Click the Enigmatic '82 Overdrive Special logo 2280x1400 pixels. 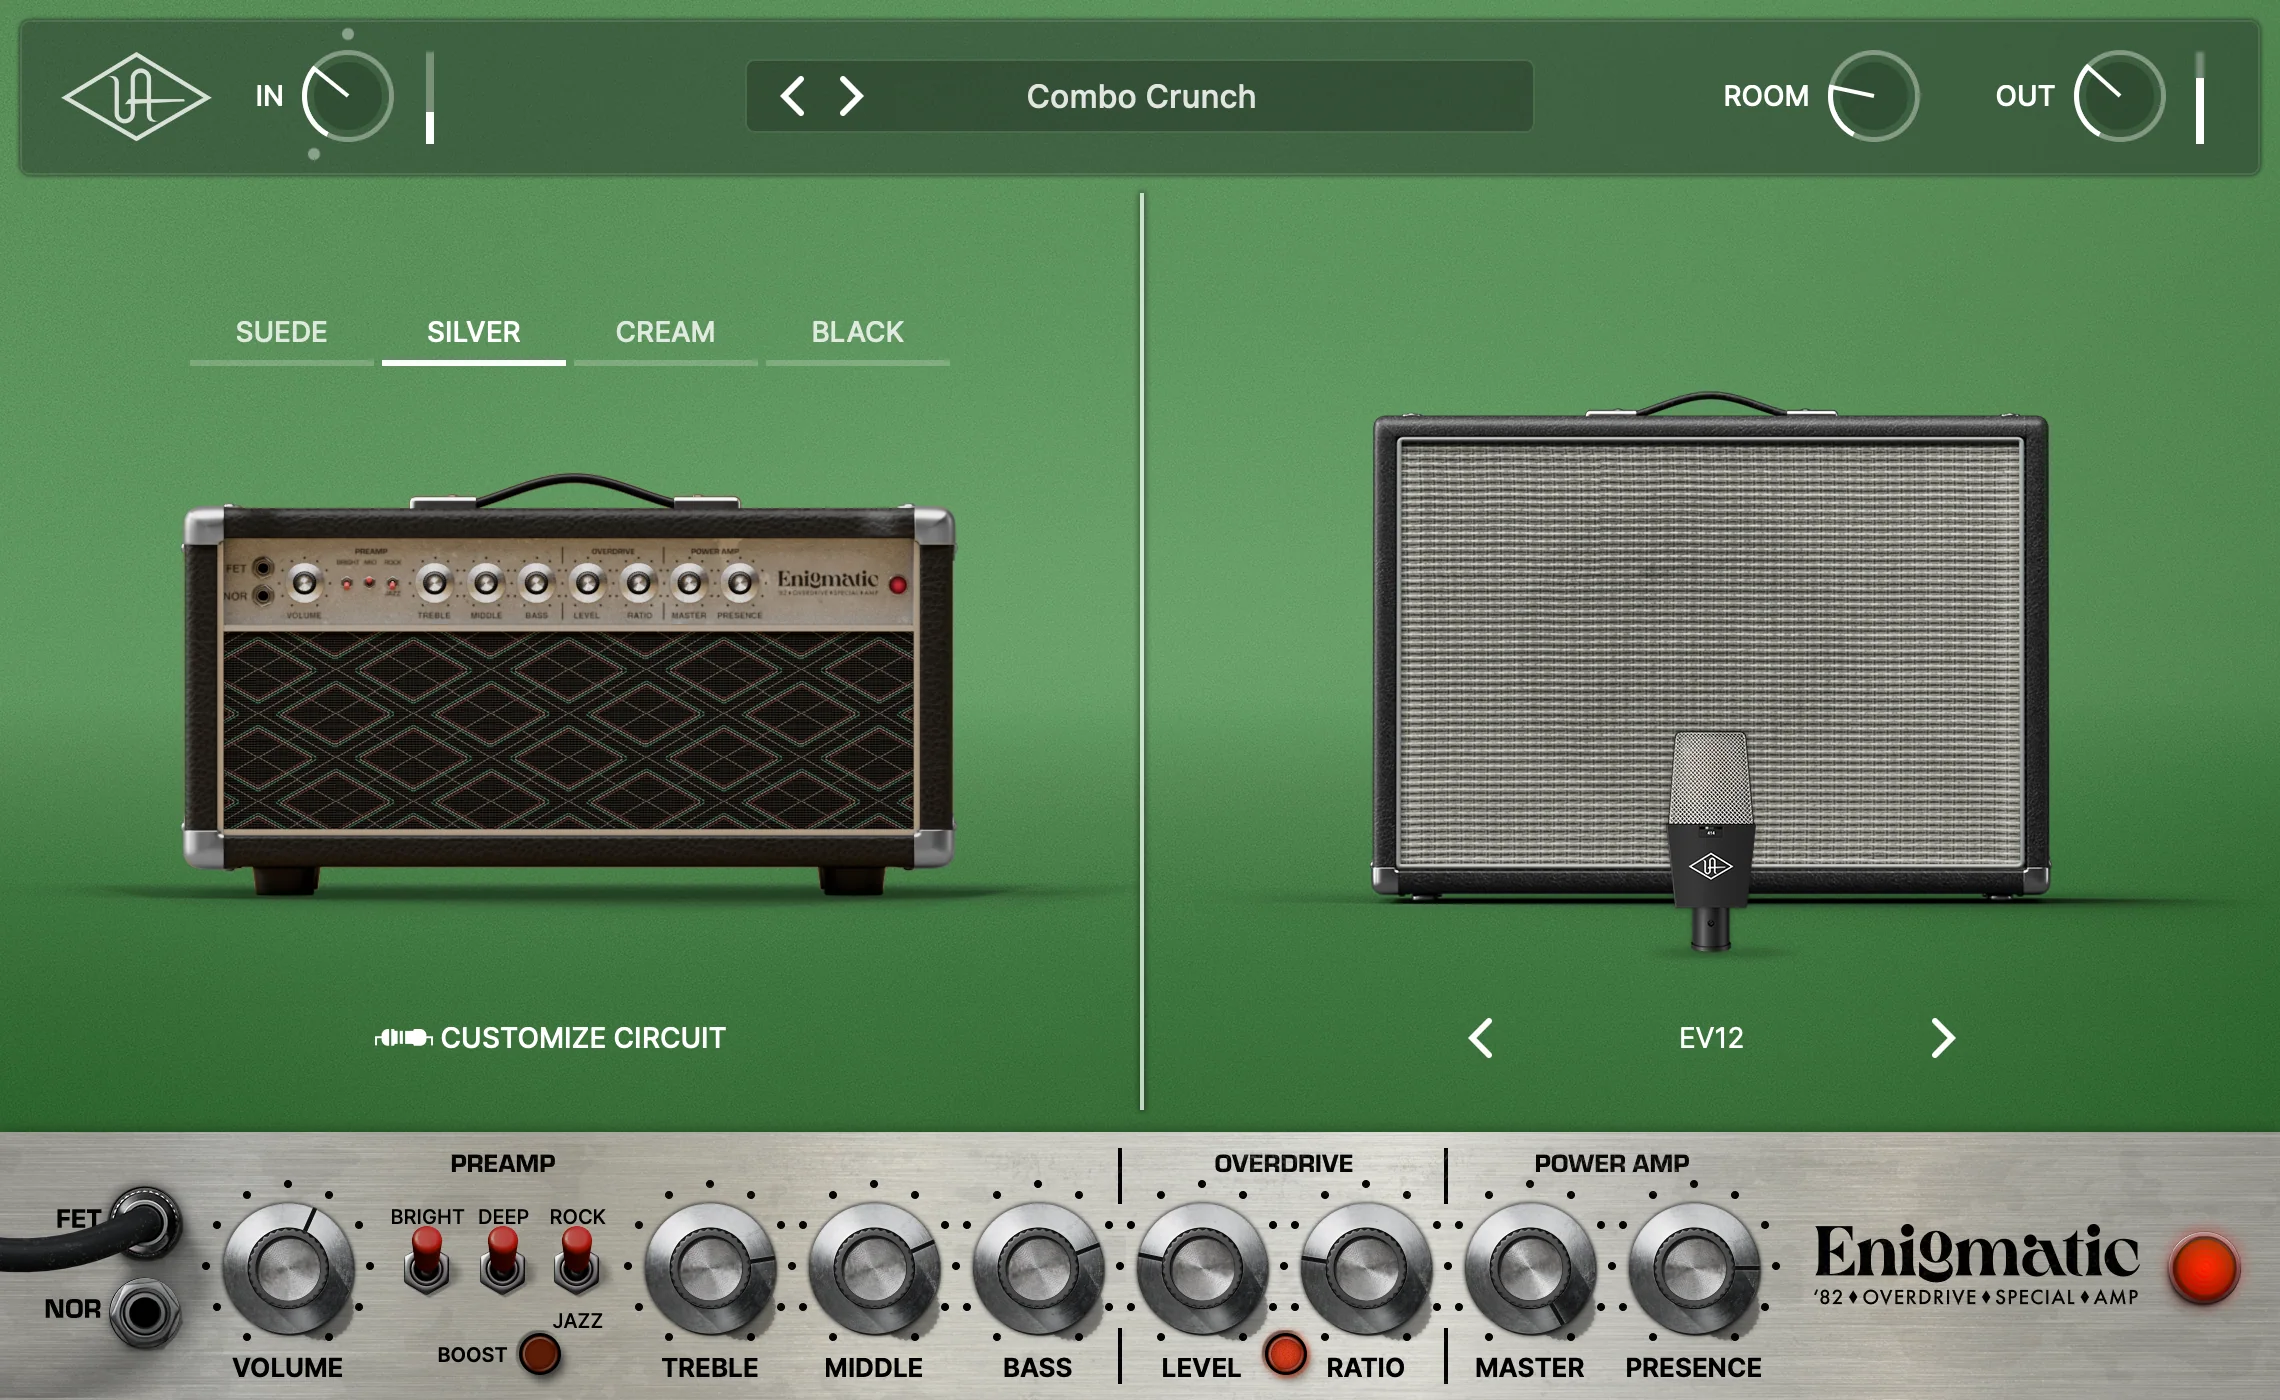pyautogui.click(x=1976, y=1265)
